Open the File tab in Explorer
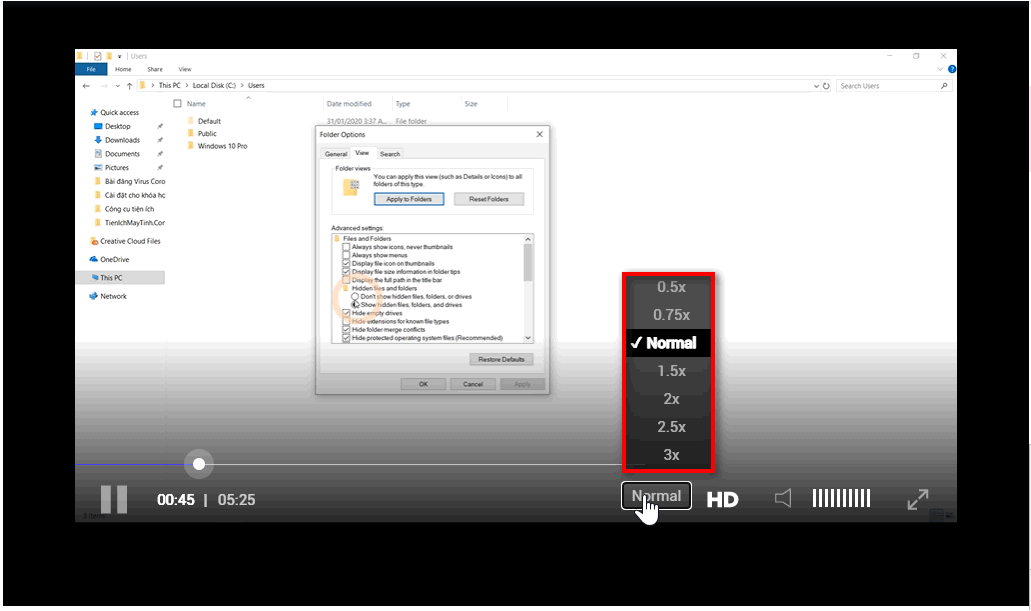Screen dimensions: 1031x611 [x=91, y=69]
